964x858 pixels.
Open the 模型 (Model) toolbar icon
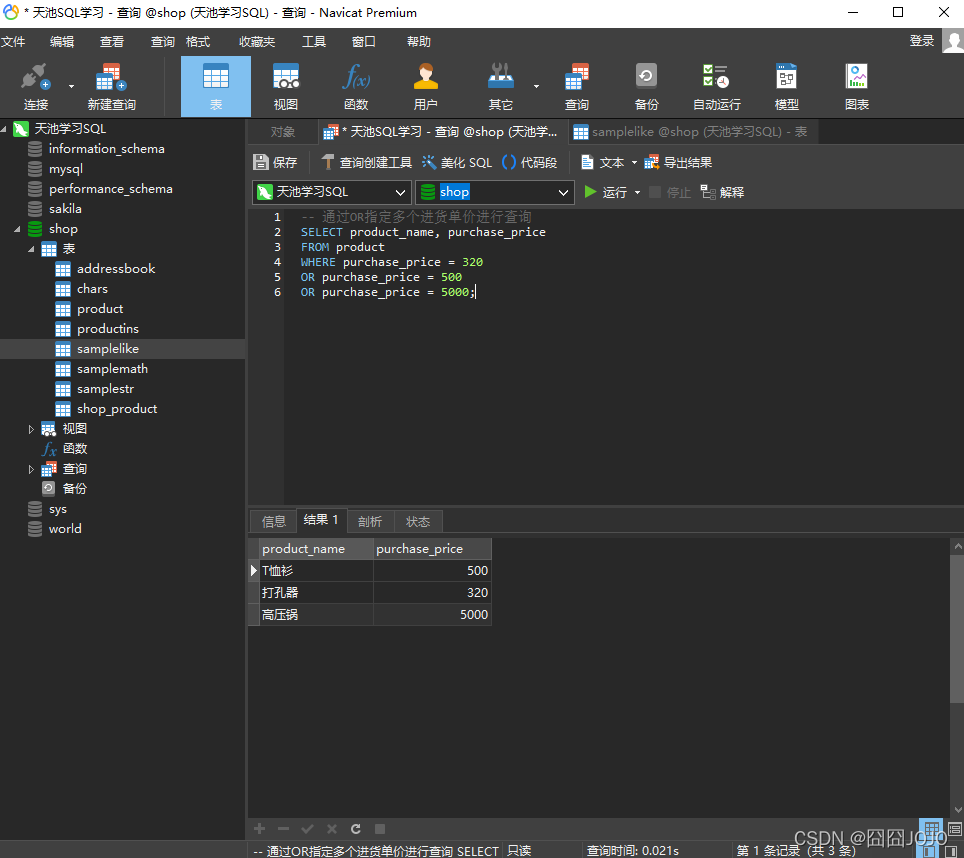click(786, 87)
